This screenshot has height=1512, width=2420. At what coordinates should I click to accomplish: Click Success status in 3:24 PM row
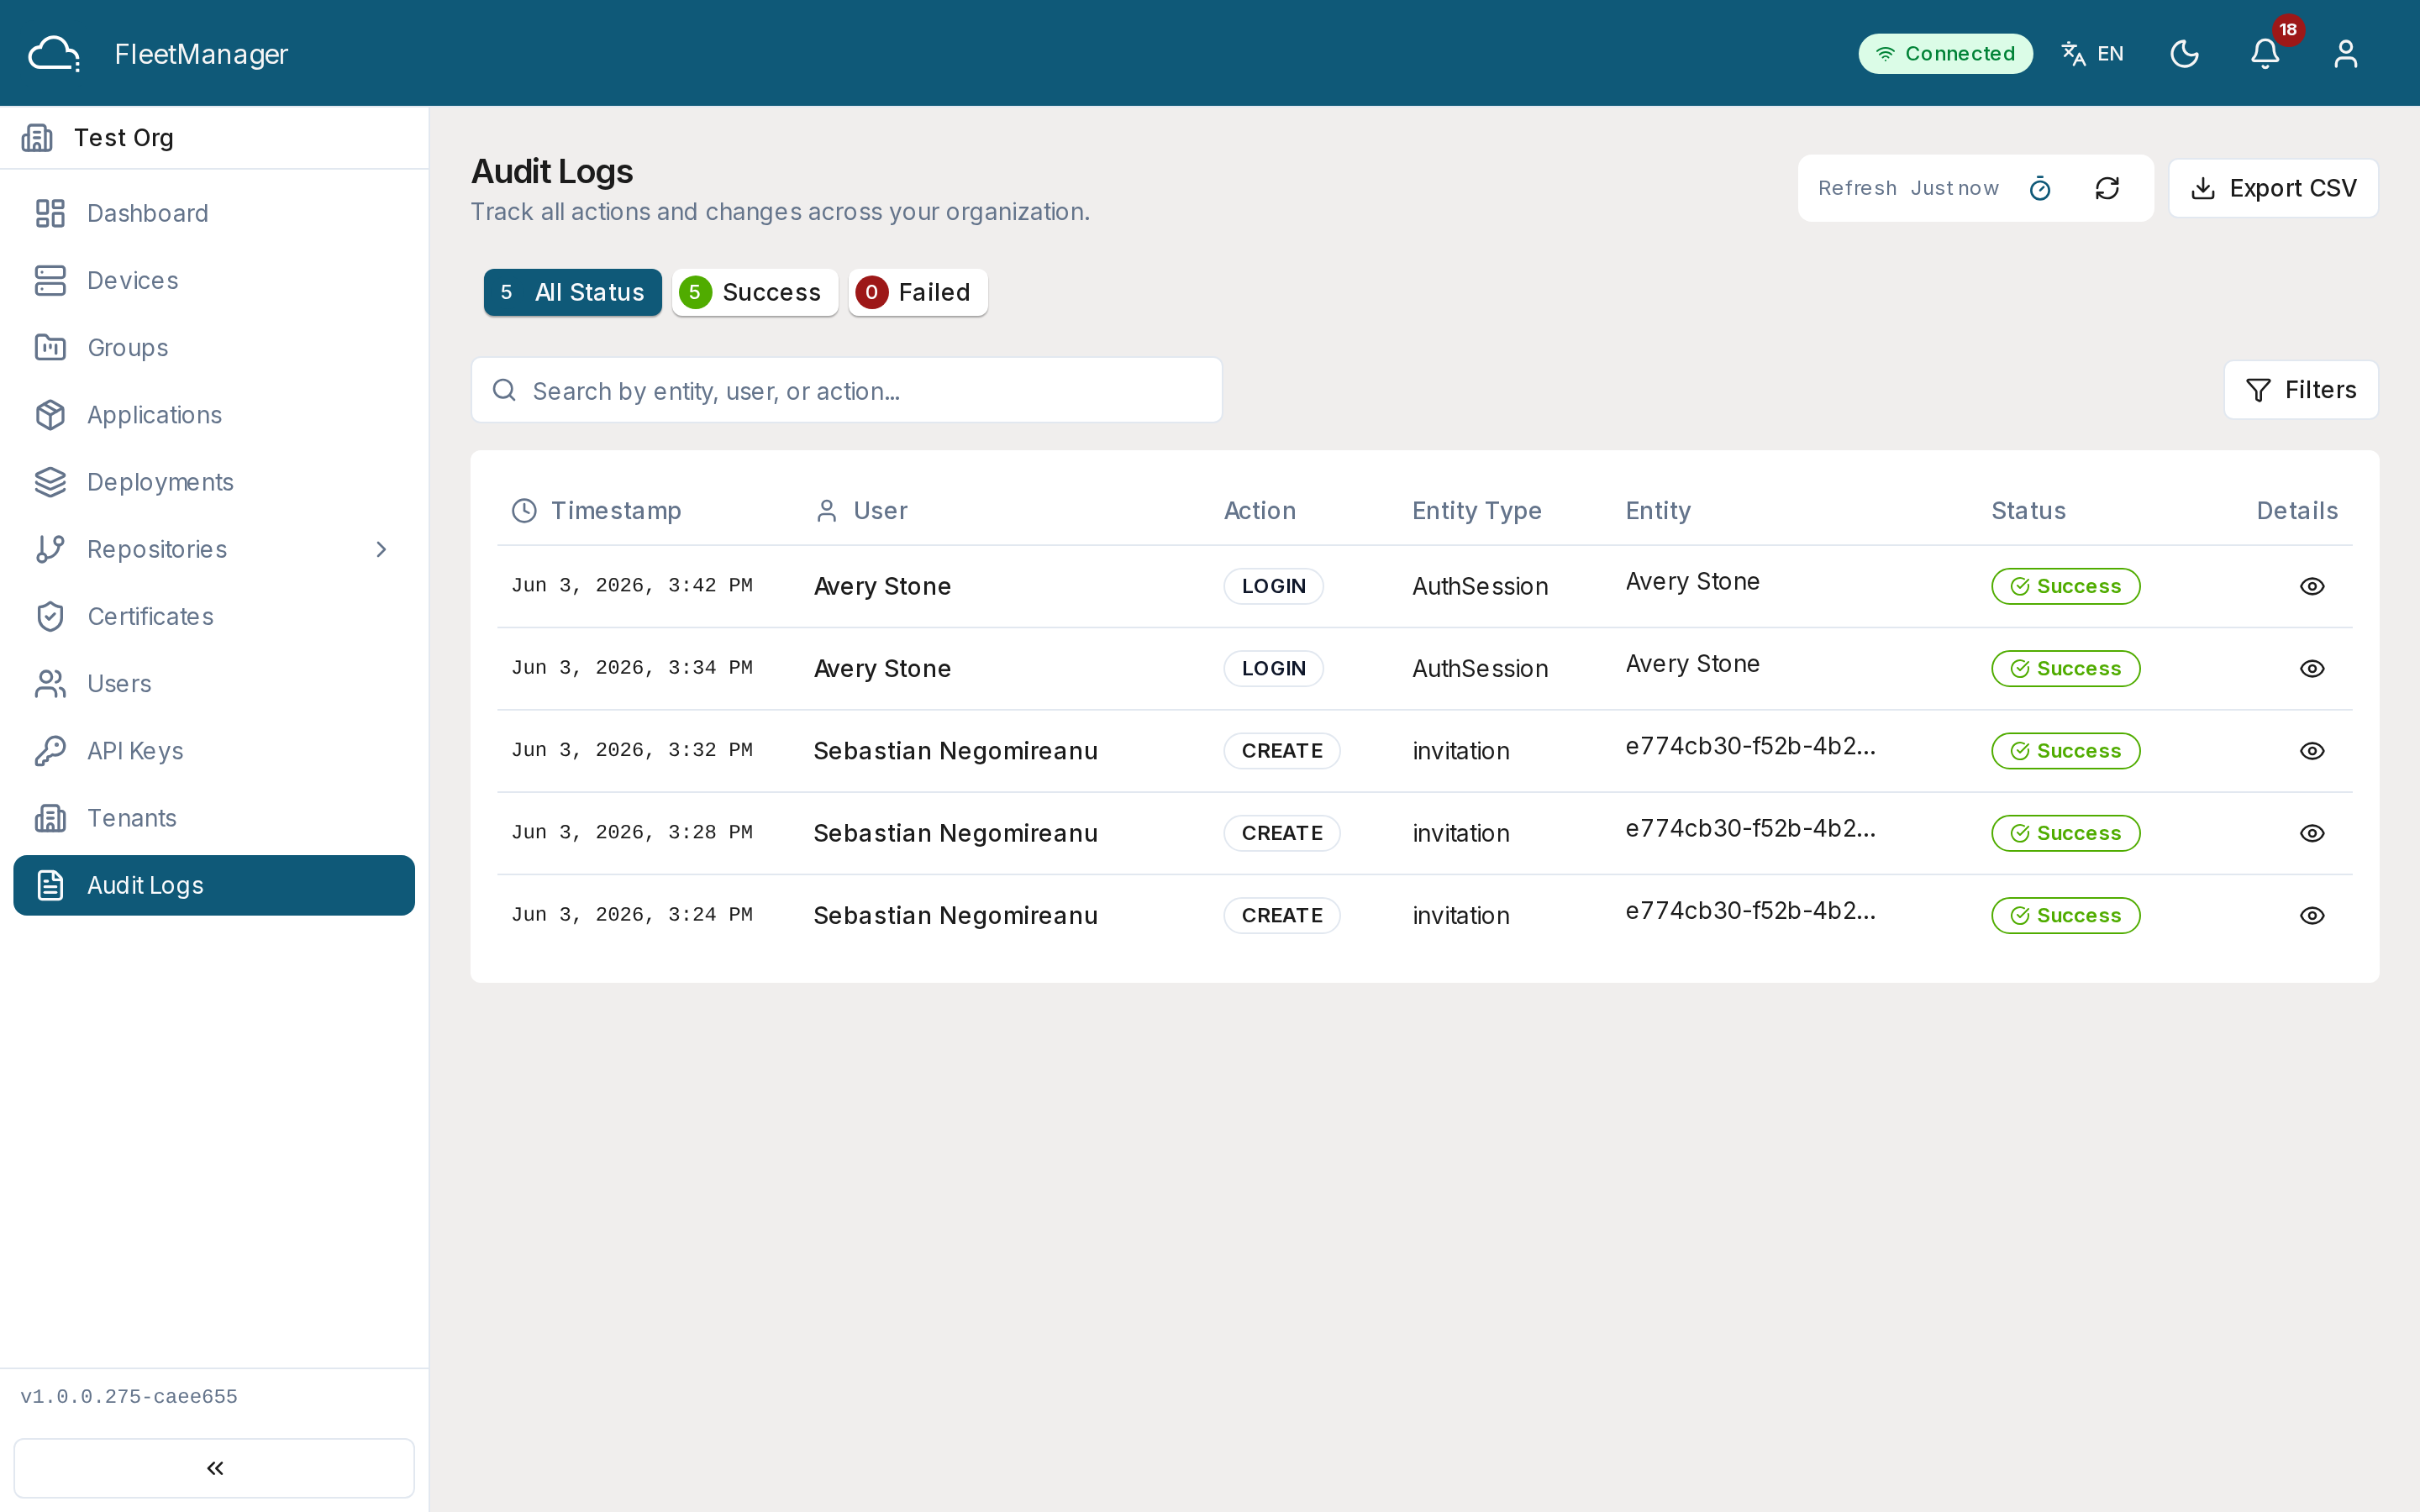[2065, 915]
